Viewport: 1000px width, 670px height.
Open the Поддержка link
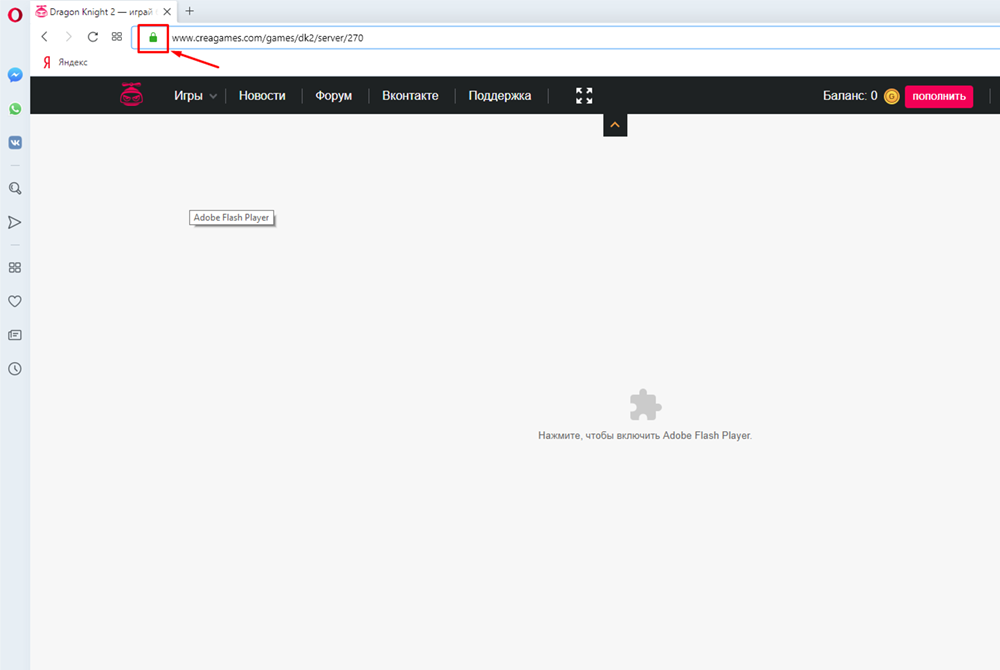click(500, 96)
